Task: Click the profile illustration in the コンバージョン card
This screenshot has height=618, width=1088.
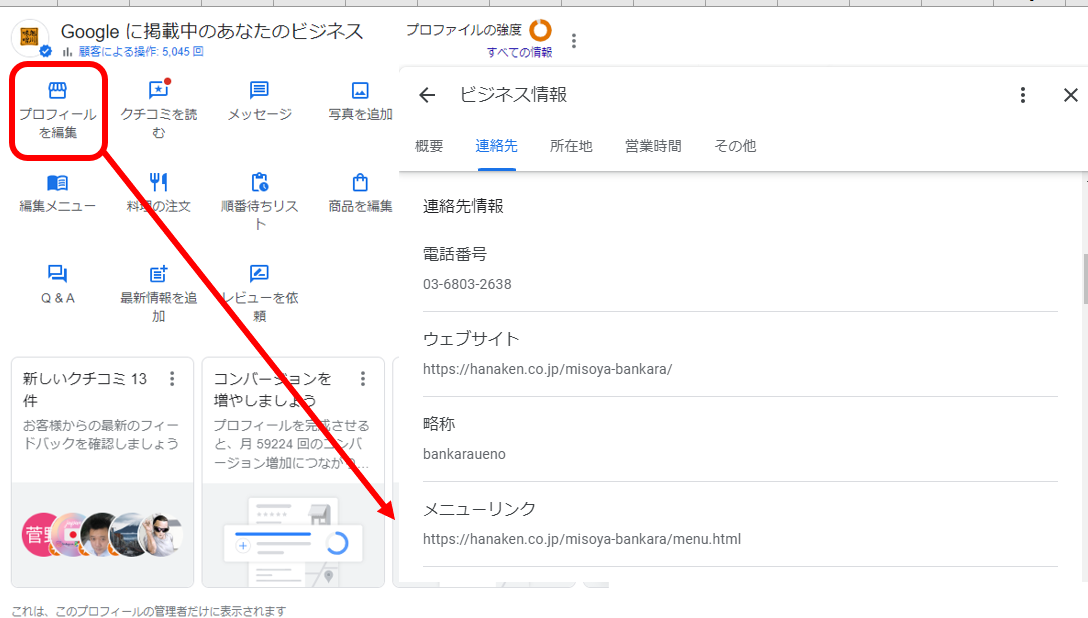Action: (293, 540)
